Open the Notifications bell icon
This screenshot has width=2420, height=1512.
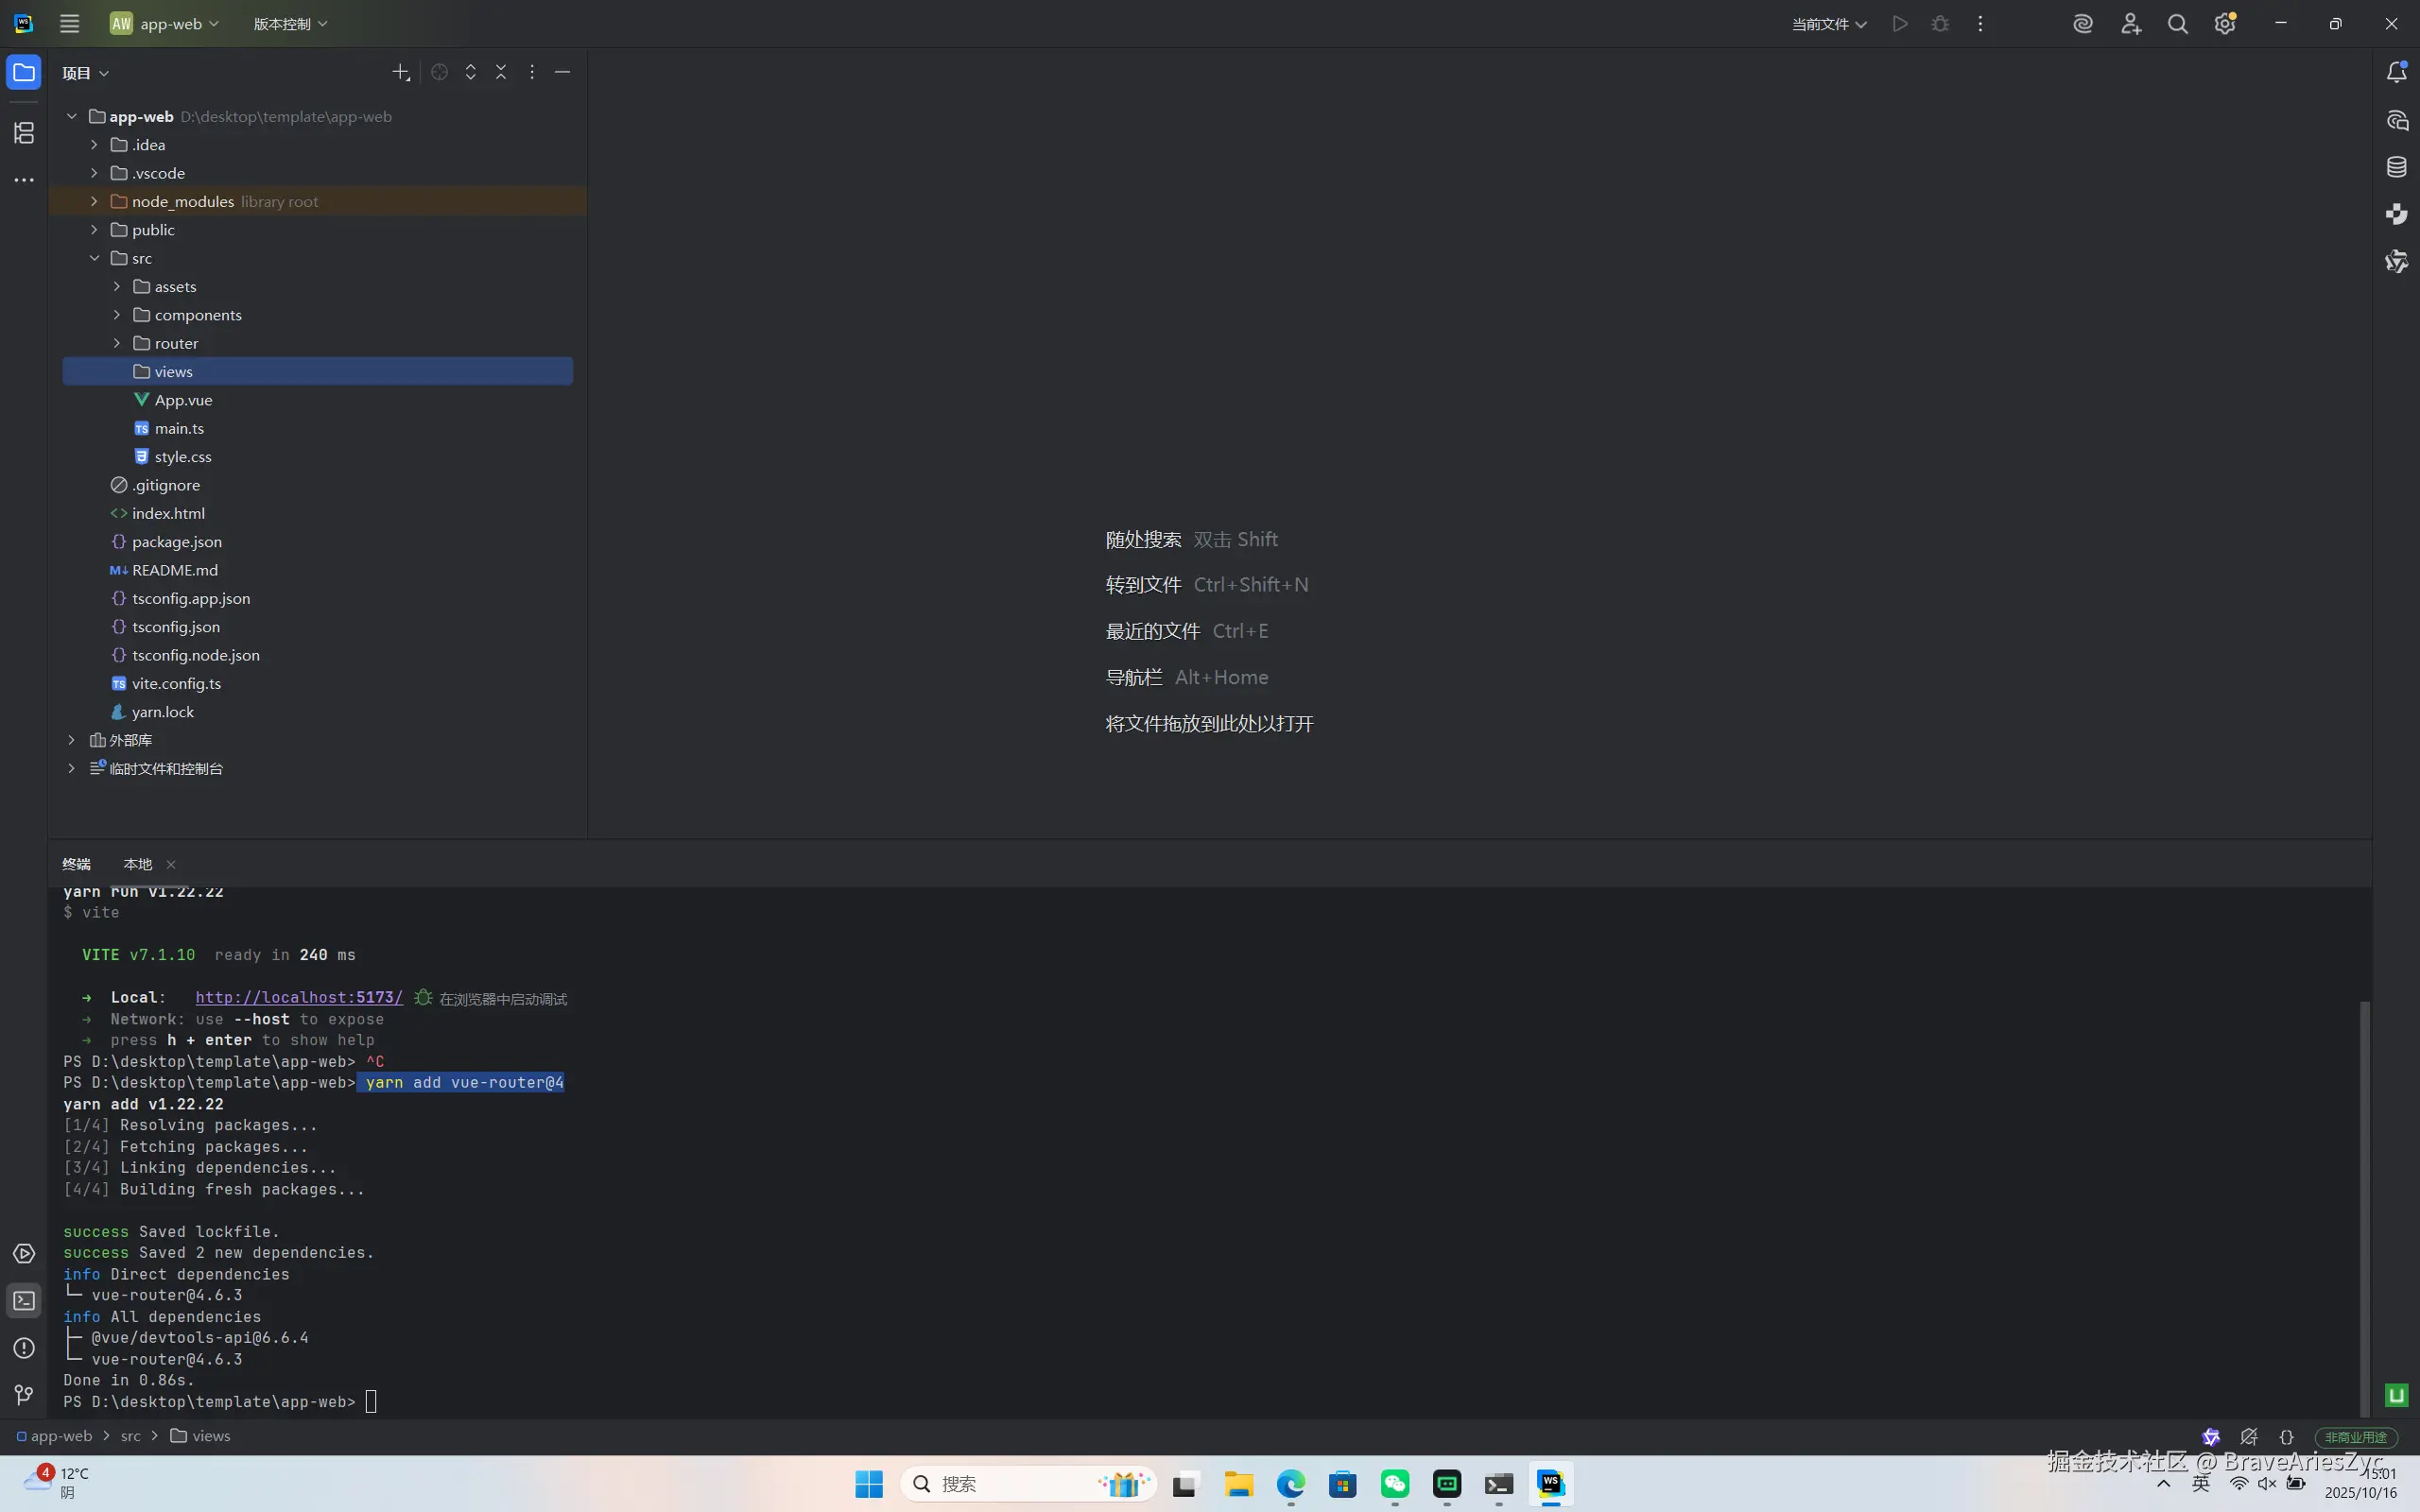pyautogui.click(x=2396, y=72)
